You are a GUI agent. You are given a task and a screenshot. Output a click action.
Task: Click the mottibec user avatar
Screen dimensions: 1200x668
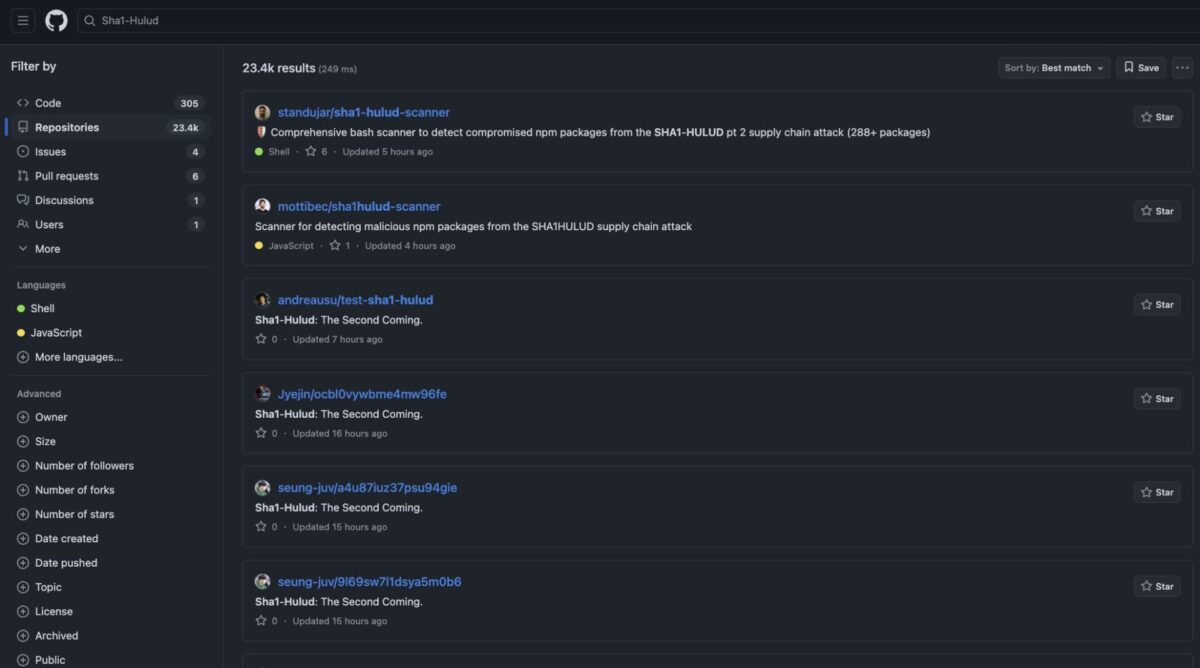(263, 206)
